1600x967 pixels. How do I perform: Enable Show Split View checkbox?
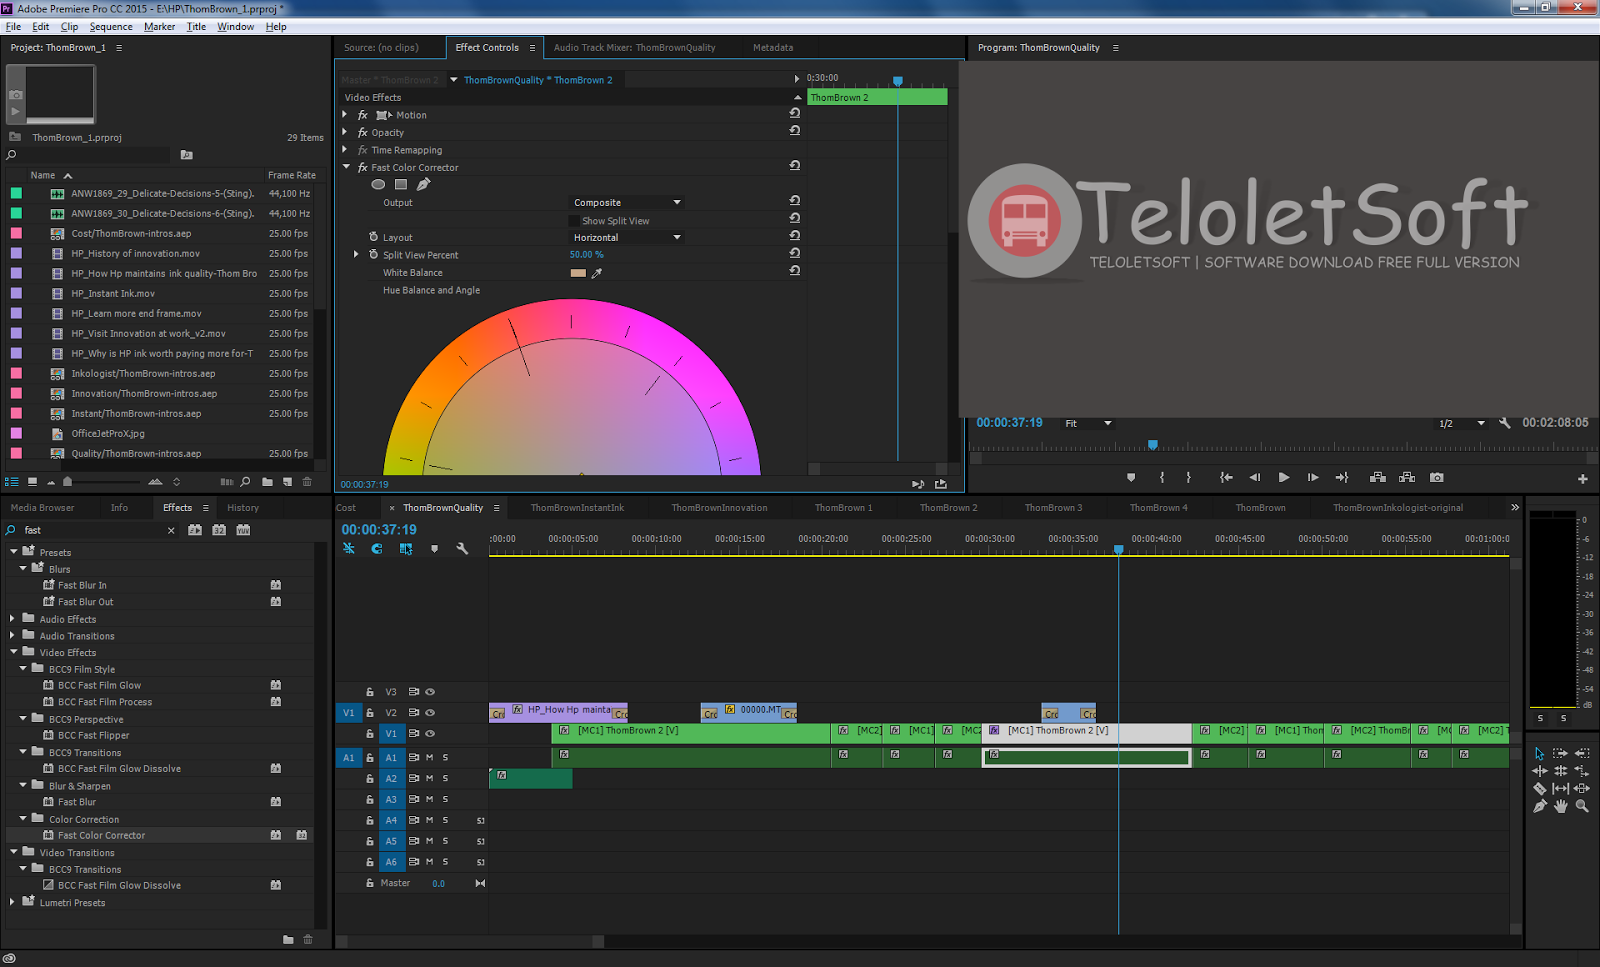click(575, 221)
